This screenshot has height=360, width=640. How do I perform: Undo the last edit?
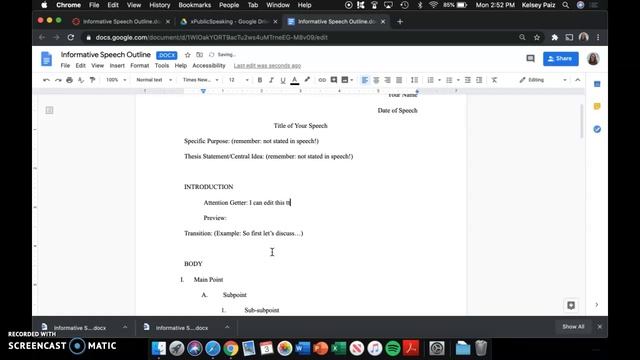pos(46,80)
